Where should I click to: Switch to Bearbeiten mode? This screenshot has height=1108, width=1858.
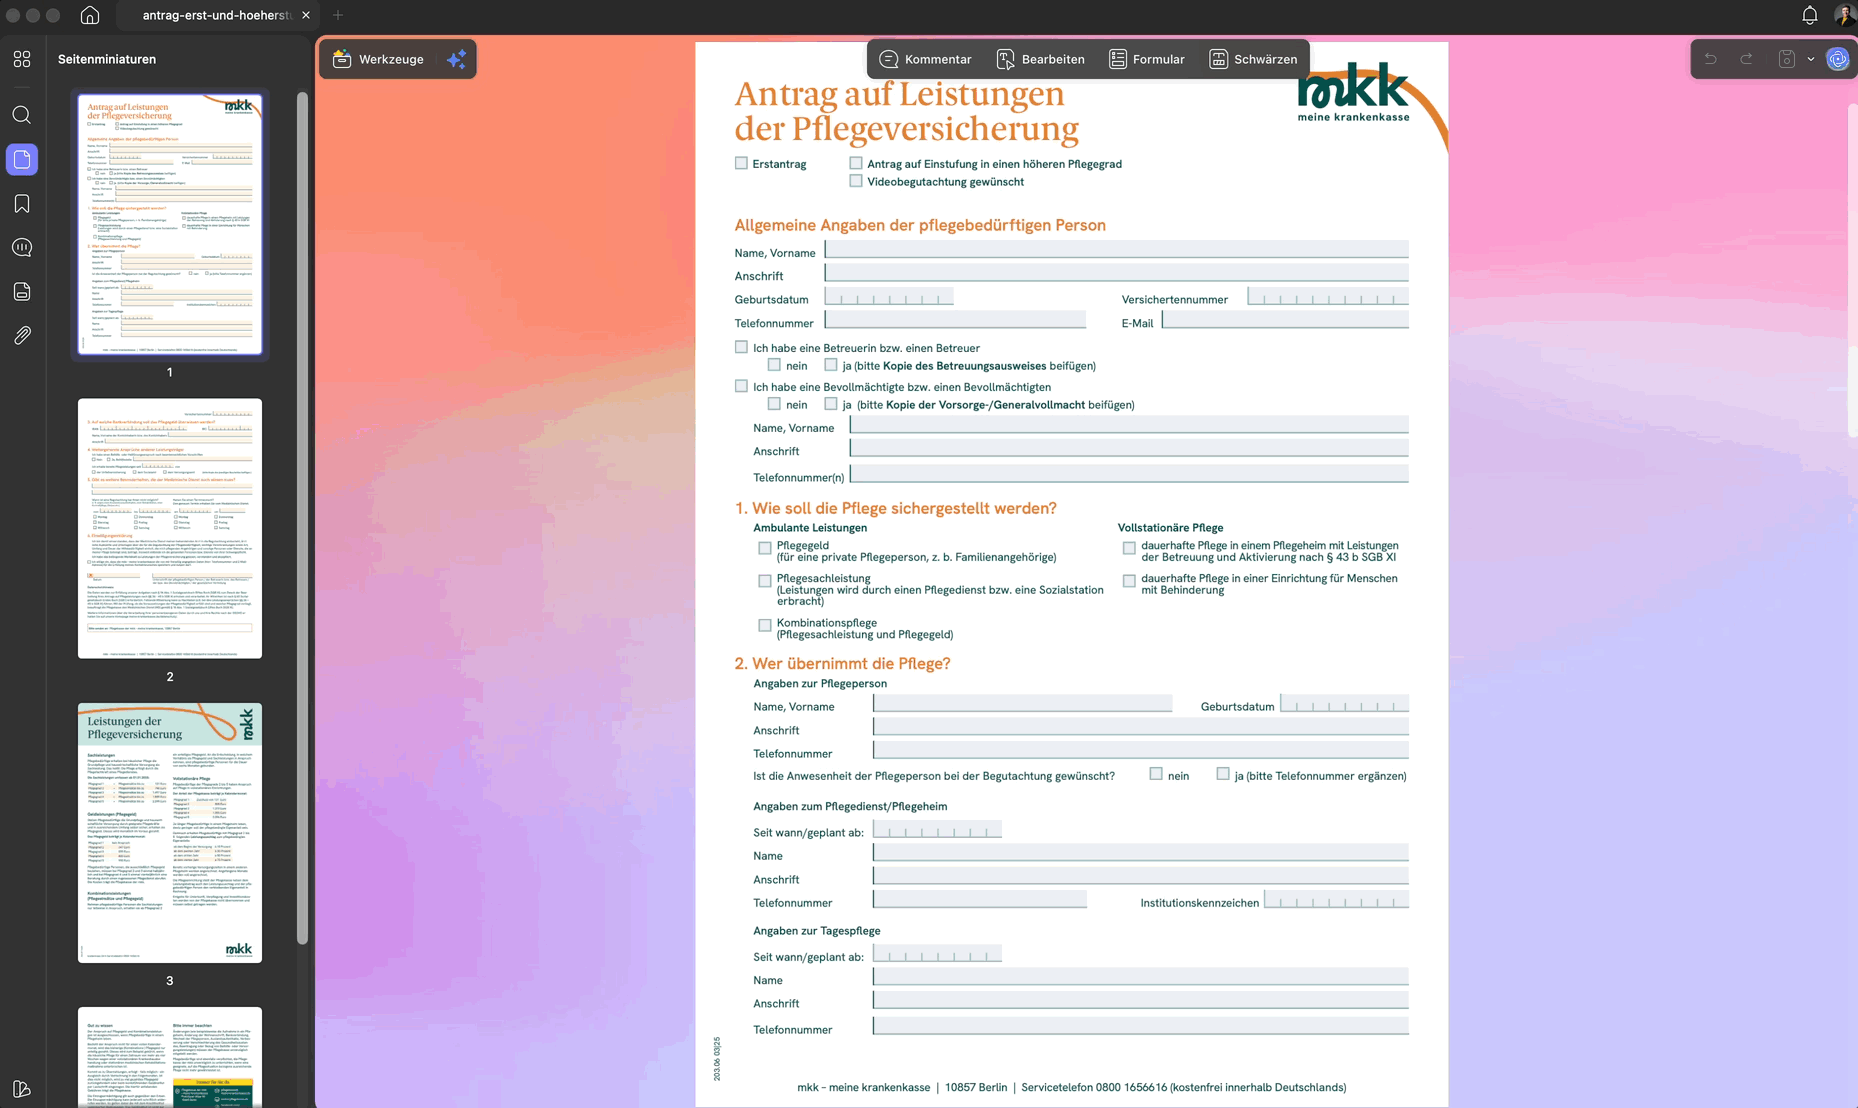tap(1041, 59)
